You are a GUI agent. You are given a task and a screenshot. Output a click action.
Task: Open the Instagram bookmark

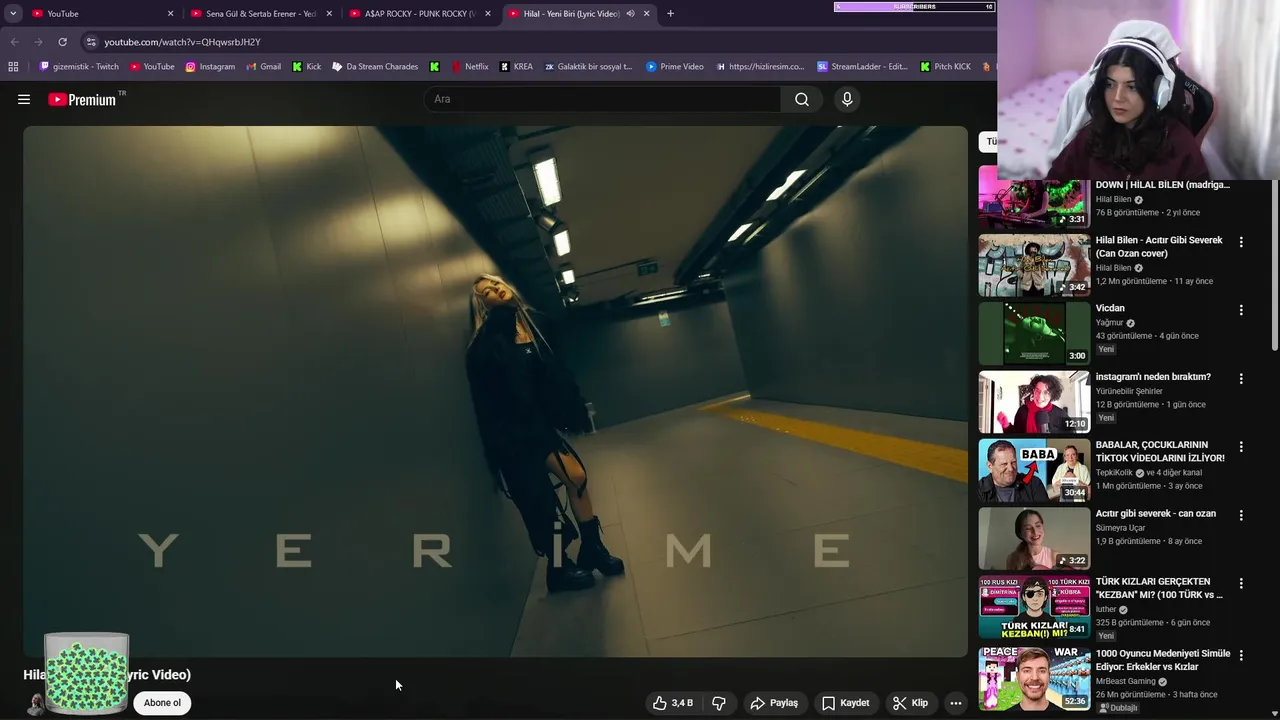210,66
